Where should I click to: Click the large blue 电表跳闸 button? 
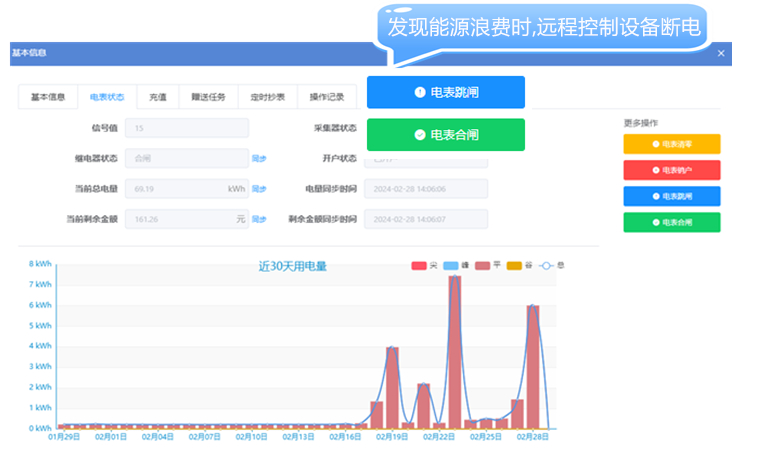click(445, 92)
